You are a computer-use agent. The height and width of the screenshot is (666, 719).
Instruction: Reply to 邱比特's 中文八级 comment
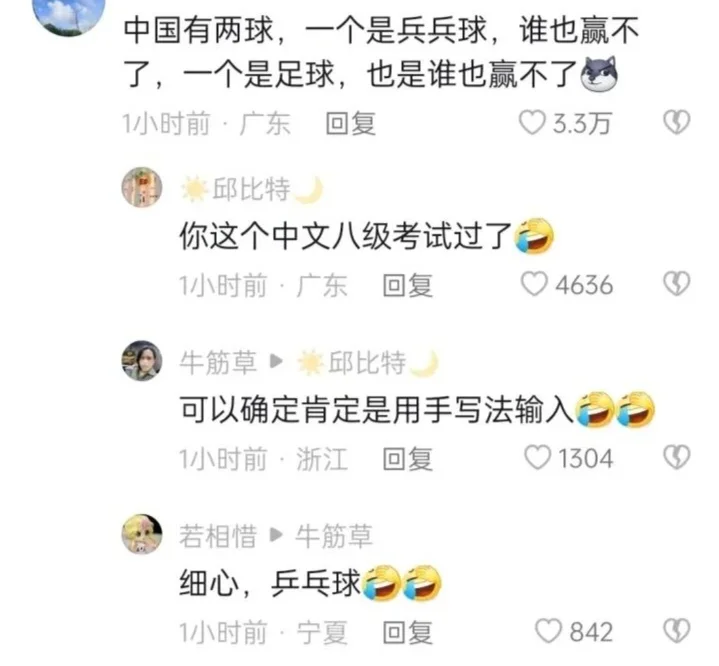click(408, 285)
